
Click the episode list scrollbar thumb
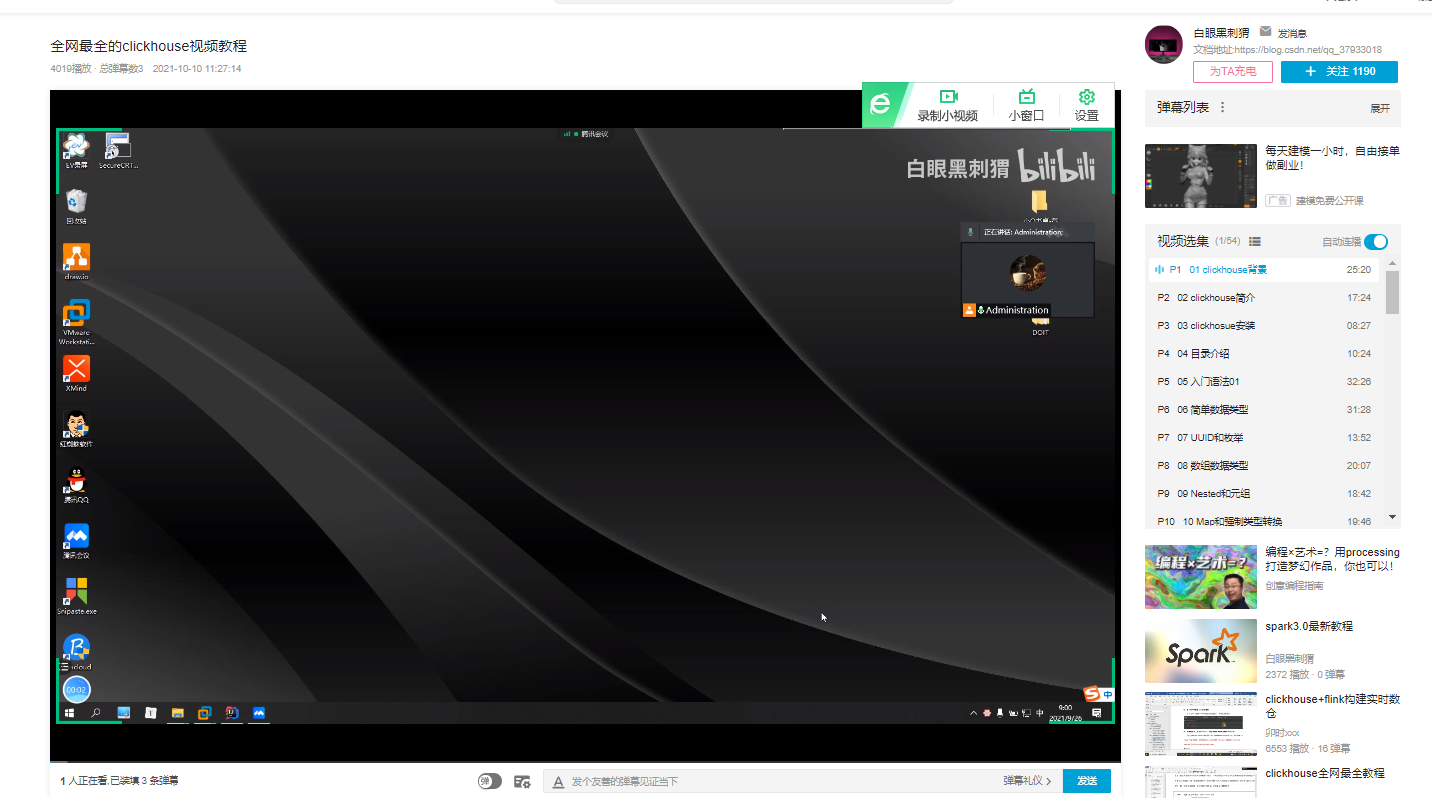(1393, 292)
